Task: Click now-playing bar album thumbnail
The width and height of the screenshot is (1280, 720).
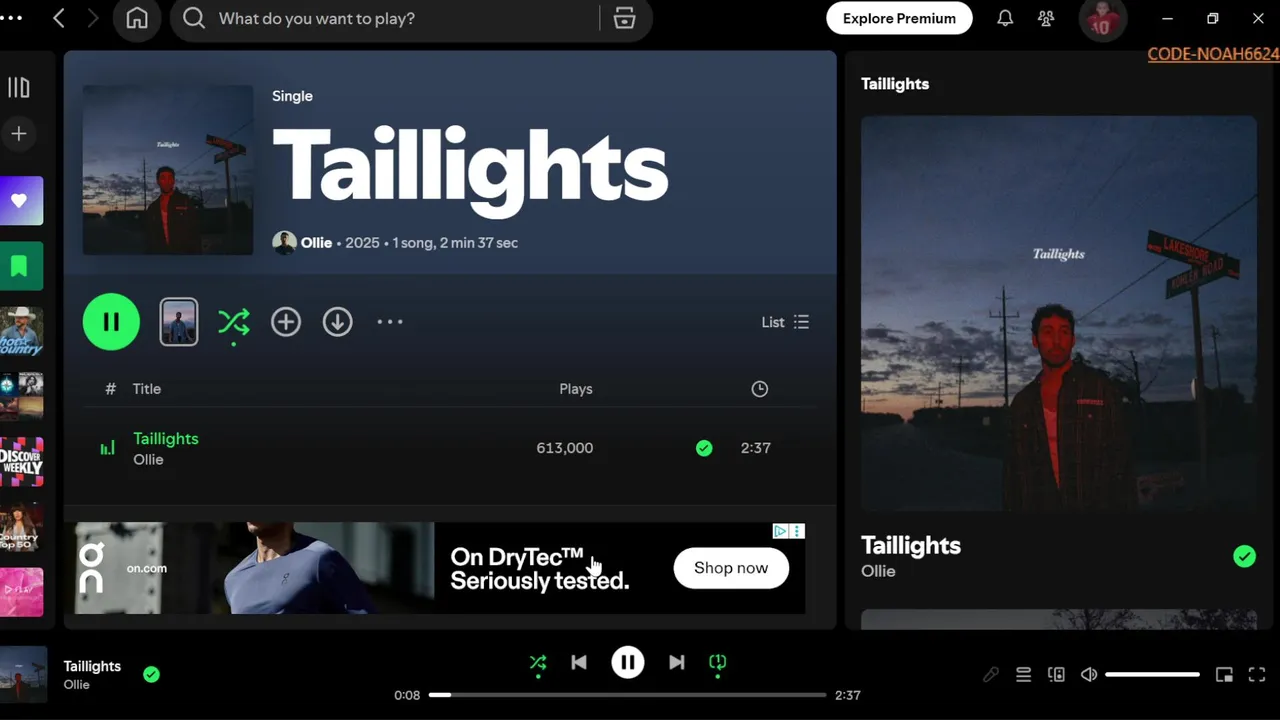Action: click(x=23, y=674)
